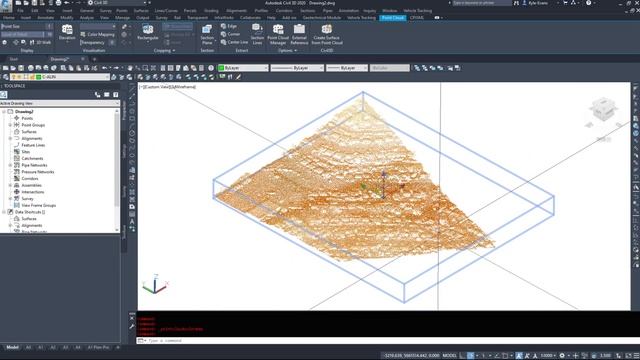Click the Extract Corner tool
Screen dimensions: 640x360
[231, 34]
